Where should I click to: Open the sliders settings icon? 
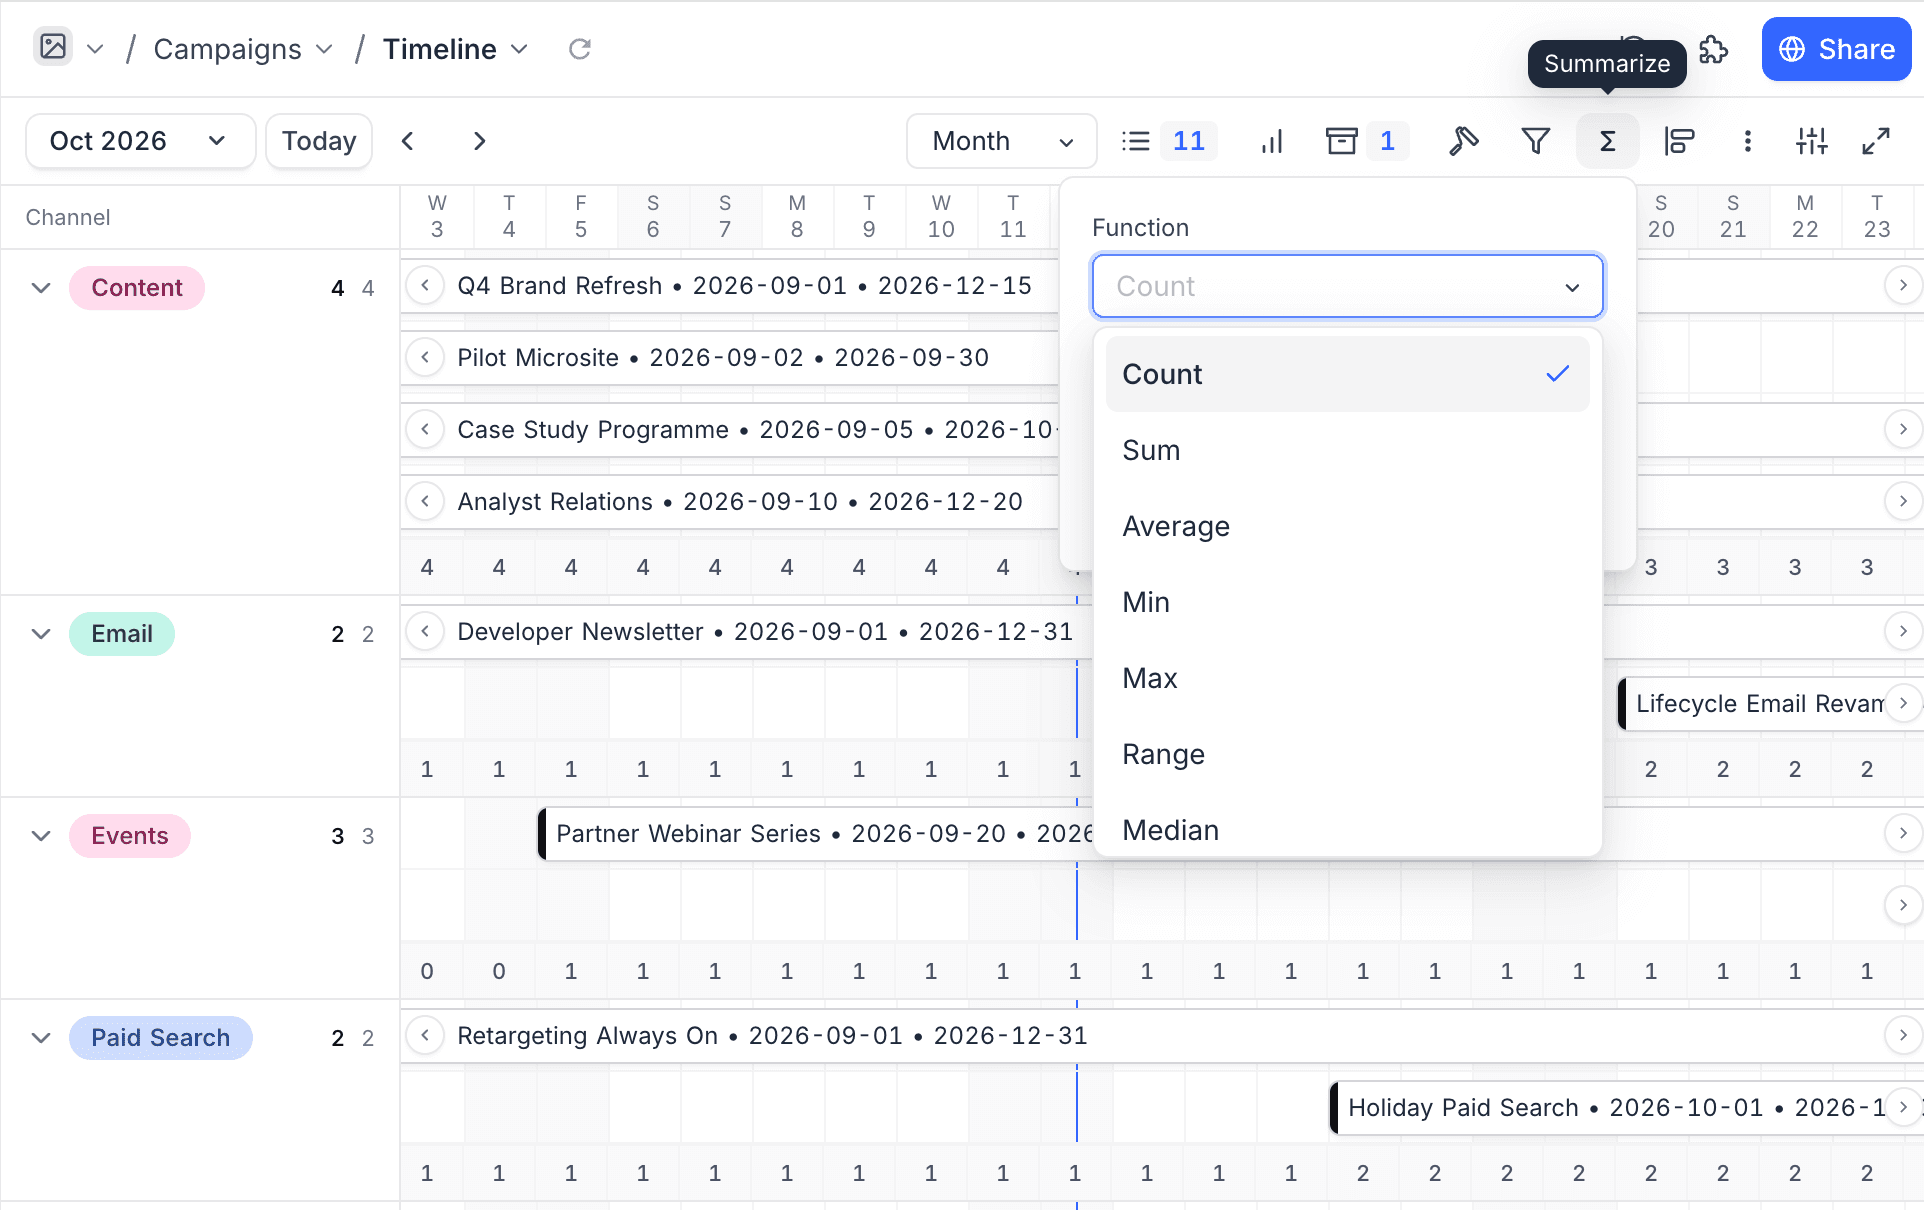click(x=1811, y=141)
